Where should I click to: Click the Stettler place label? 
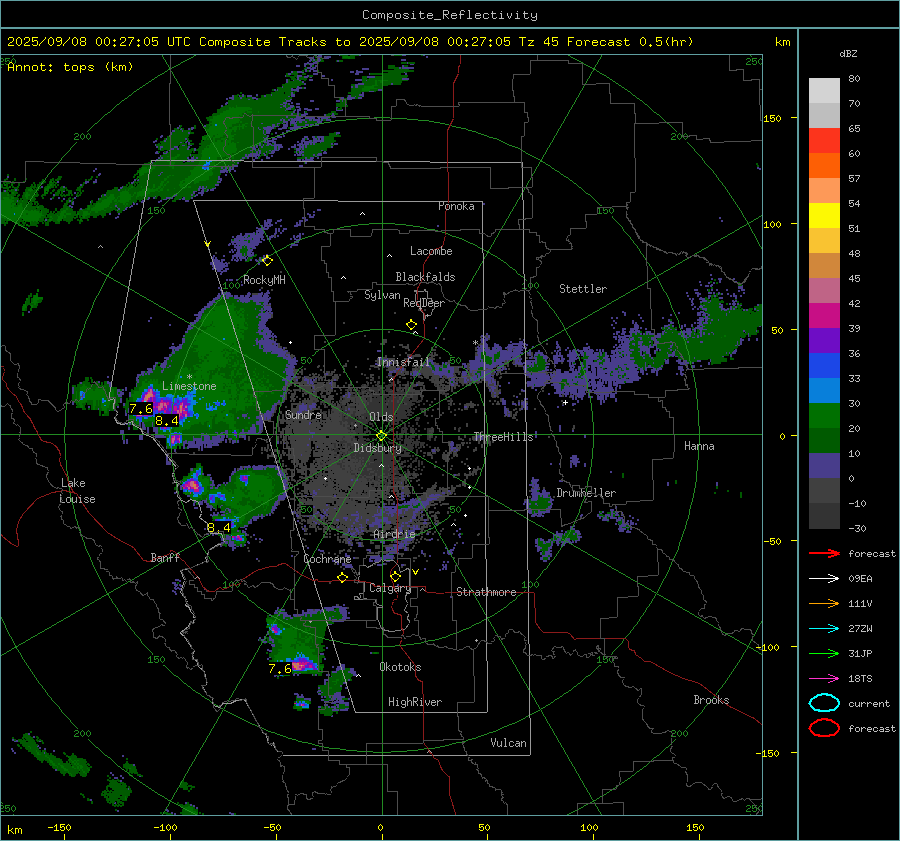[x=583, y=289]
